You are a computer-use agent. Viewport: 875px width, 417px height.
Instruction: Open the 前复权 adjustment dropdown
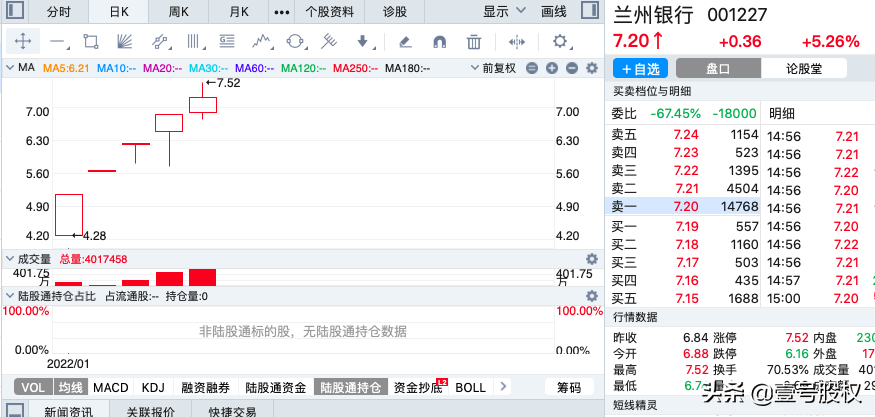tap(493, 68)
